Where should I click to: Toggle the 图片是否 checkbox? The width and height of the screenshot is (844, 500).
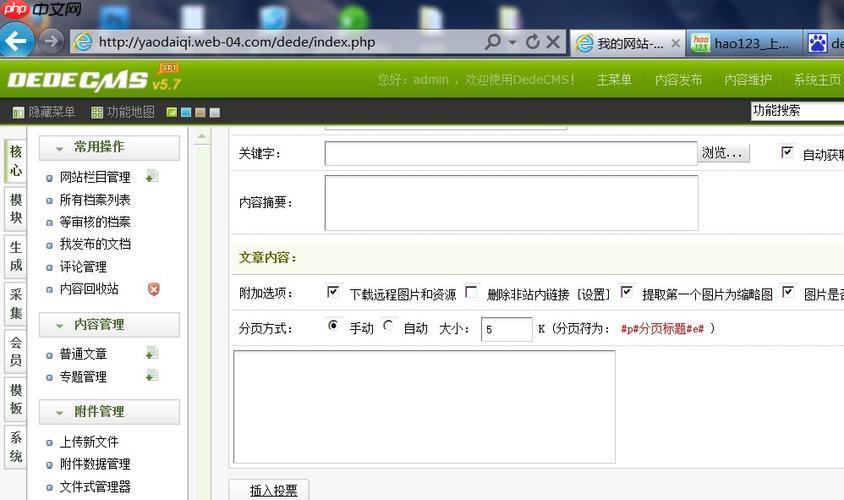(x=788, y=292)
